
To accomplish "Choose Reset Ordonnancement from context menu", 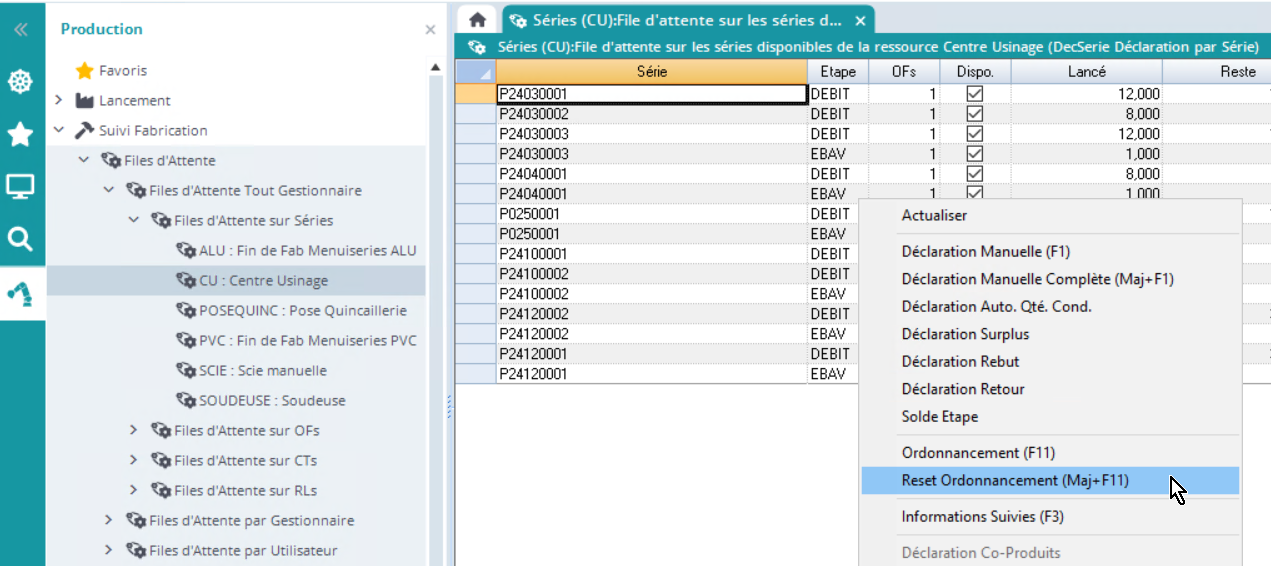I will coord(1014,480).
